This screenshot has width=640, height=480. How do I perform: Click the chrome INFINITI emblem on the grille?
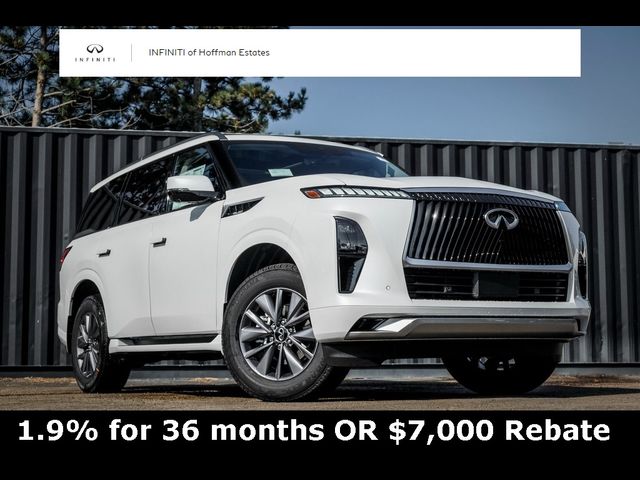[x=501, y=218]
